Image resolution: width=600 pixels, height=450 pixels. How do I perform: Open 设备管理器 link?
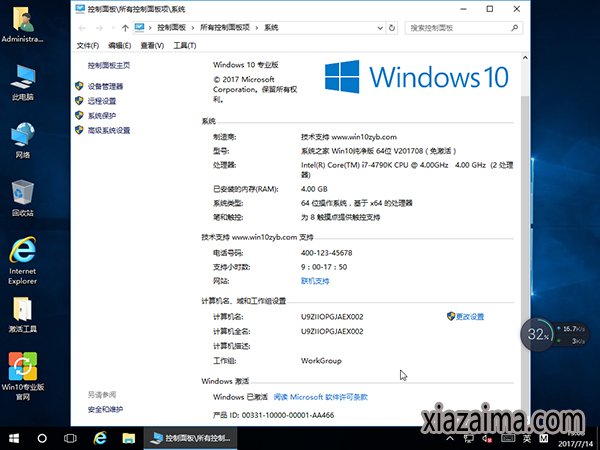105,86
